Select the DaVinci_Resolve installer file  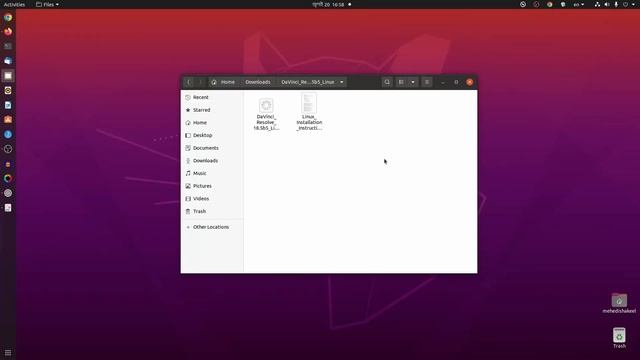pos(266,114)
